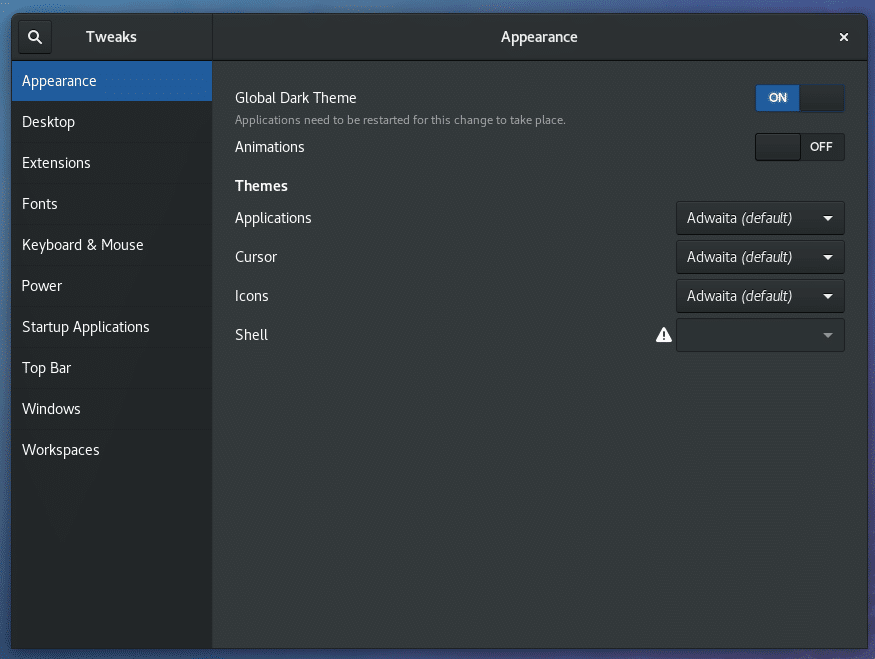875x659 pixels.
Task: Open the Applications theme dropdown
Action: pyautogui.click(x=760, y=217)
